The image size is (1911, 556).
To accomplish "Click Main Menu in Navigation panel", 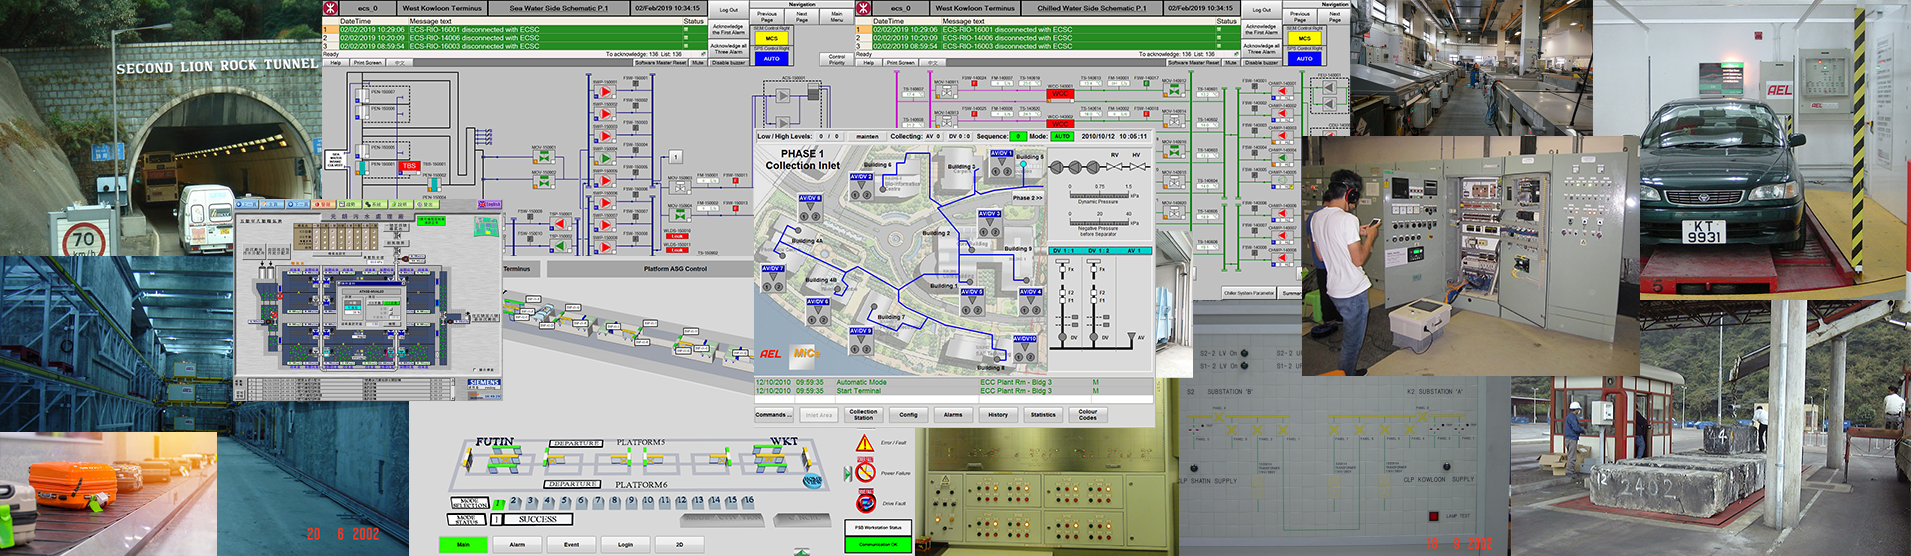I will point(836,17).
